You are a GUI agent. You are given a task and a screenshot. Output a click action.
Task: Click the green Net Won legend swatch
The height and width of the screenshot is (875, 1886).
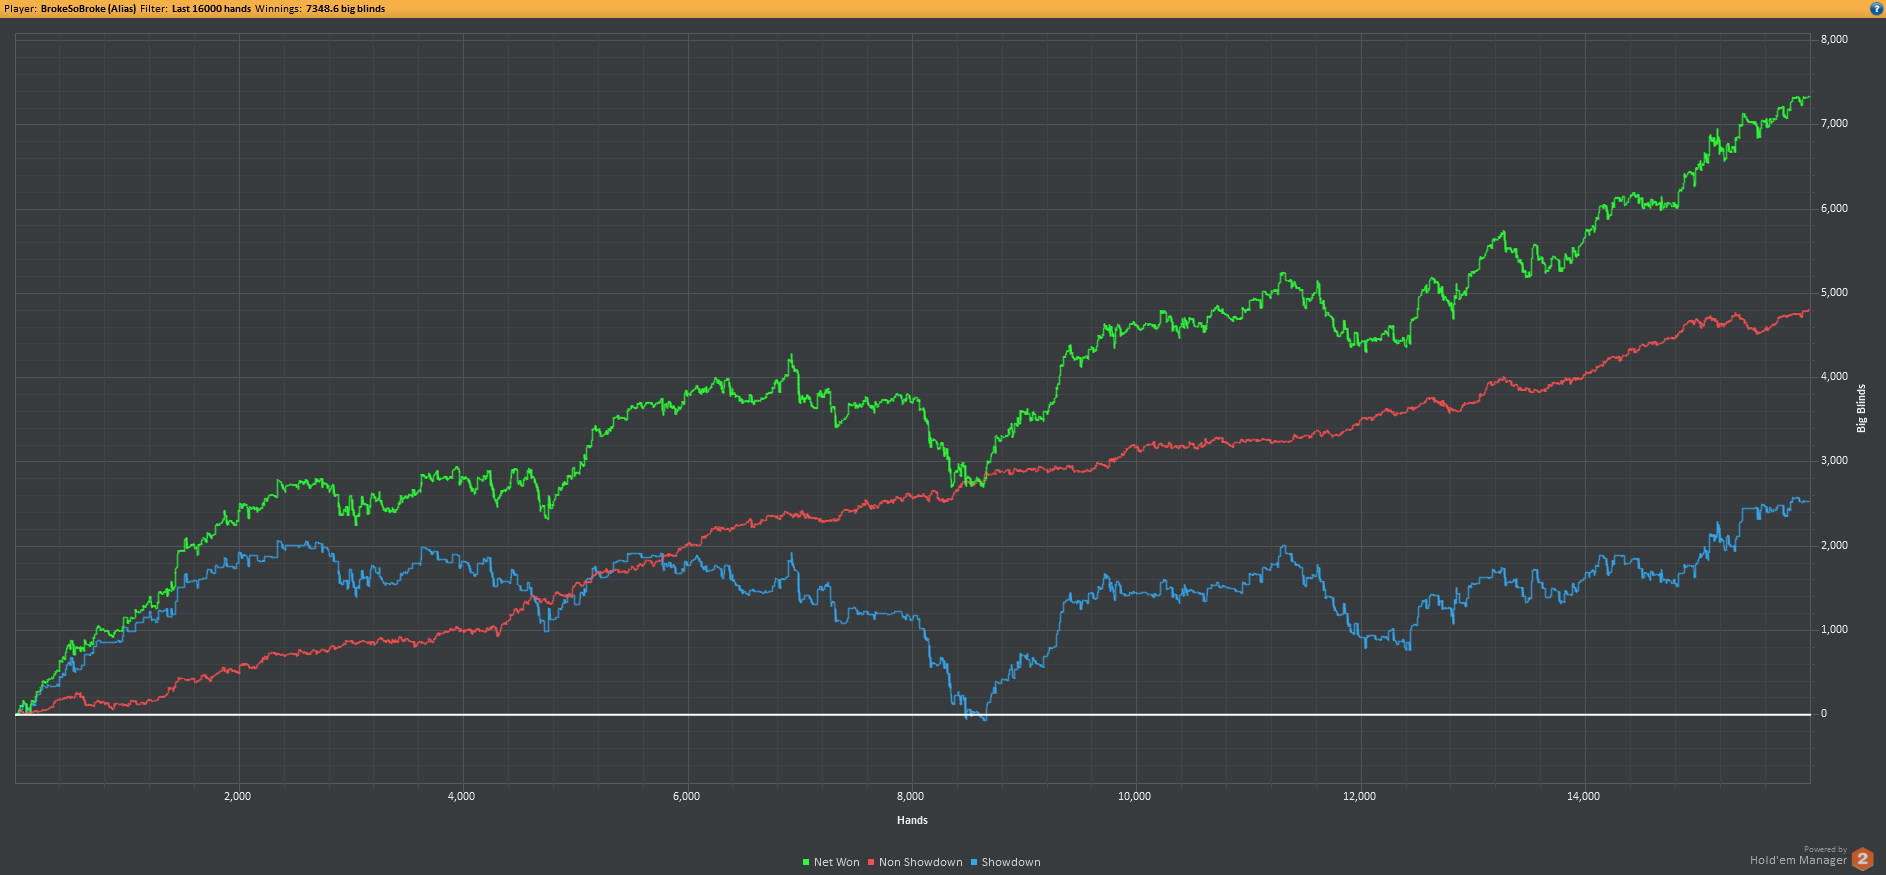pos(806,862)
